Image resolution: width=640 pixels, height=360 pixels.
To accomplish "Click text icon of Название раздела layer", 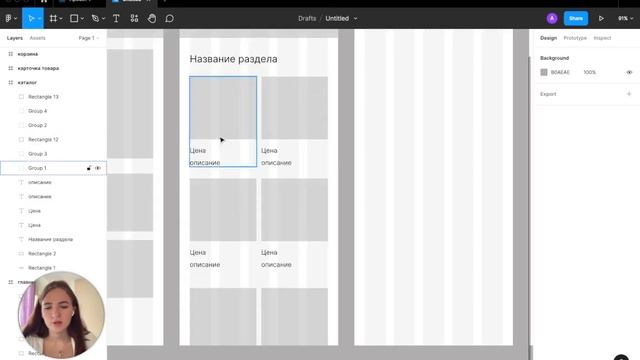I will click(x=21, y=240).
